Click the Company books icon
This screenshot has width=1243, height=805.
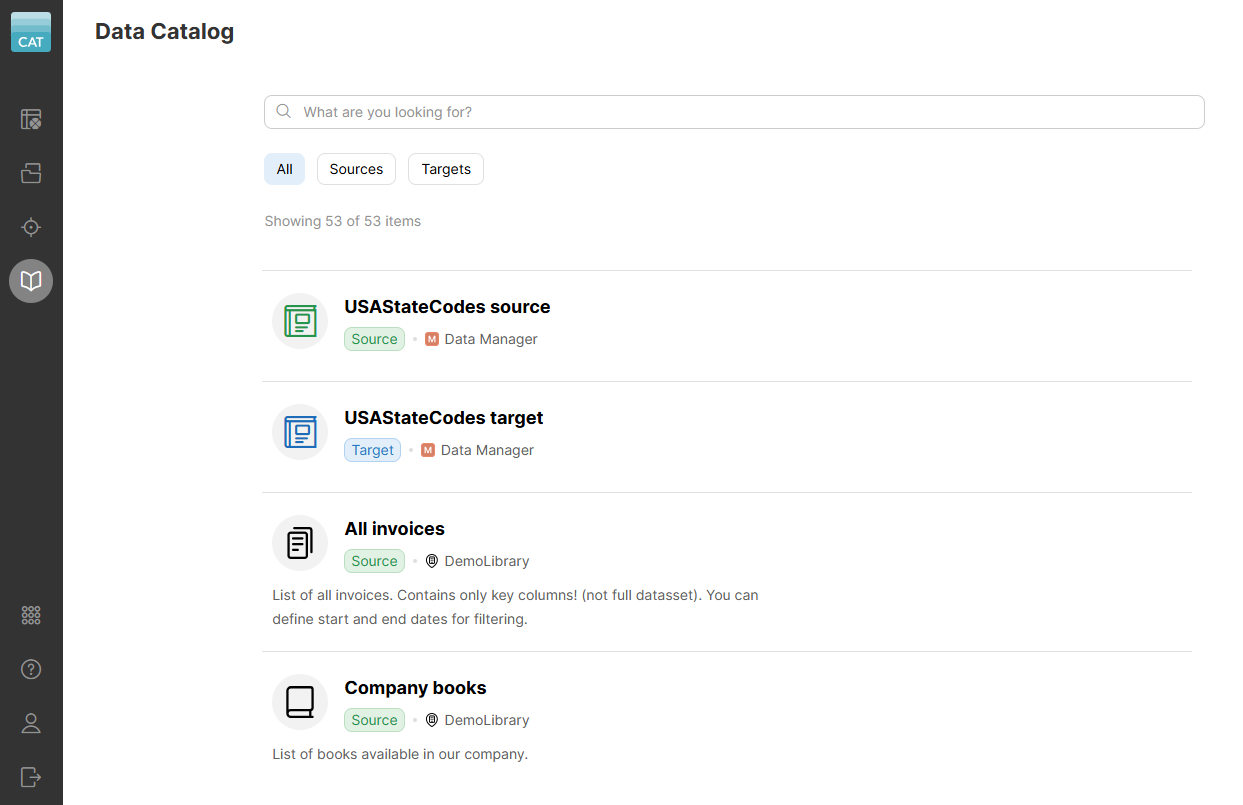point(299,701)
